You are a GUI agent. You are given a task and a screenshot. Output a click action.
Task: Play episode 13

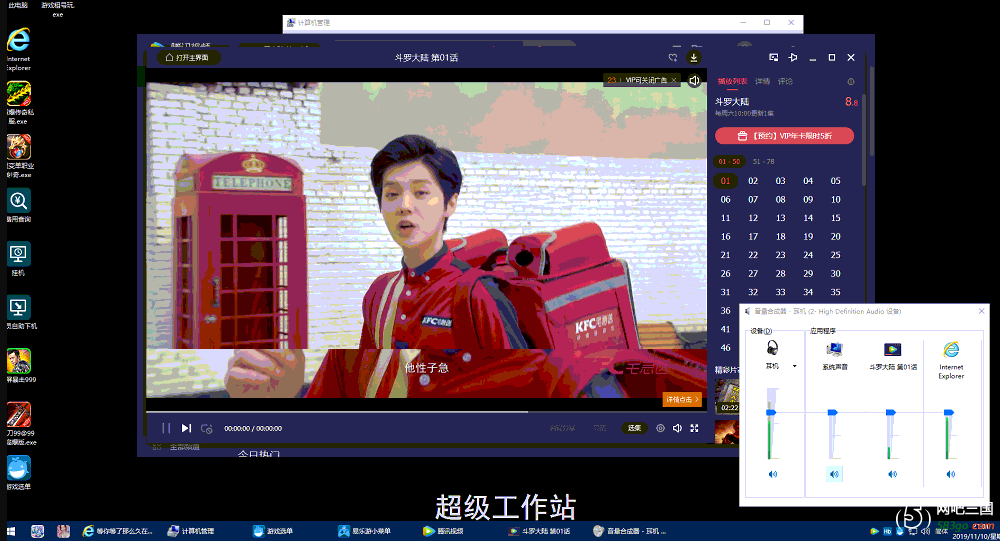781,218
